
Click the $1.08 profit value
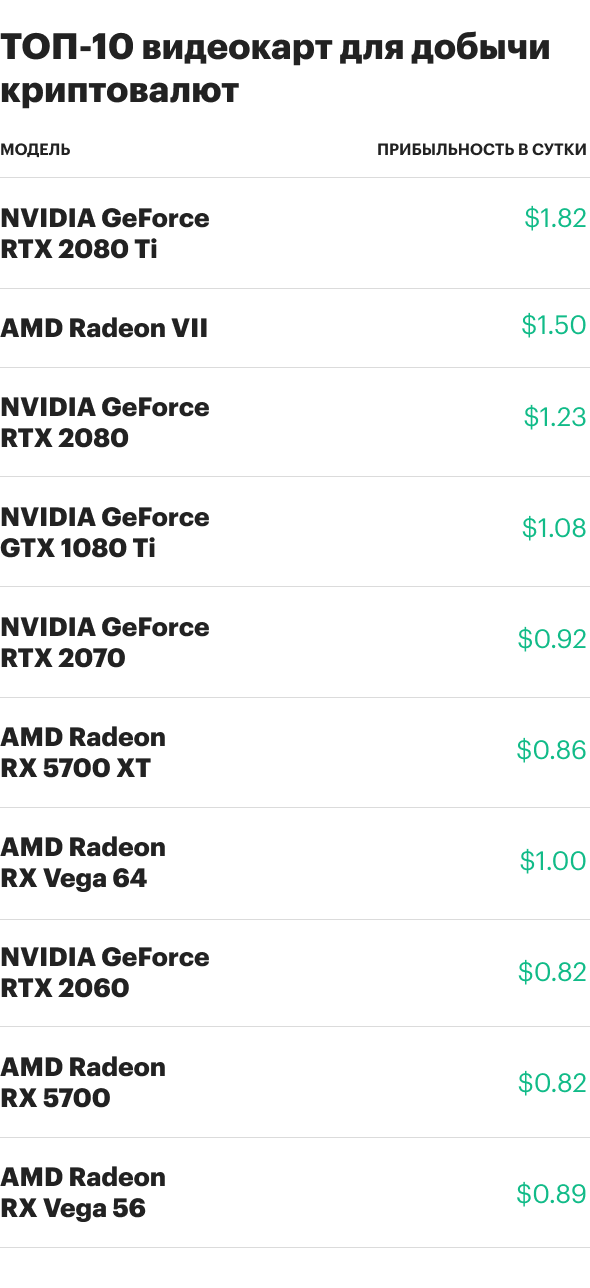(554, 528)
